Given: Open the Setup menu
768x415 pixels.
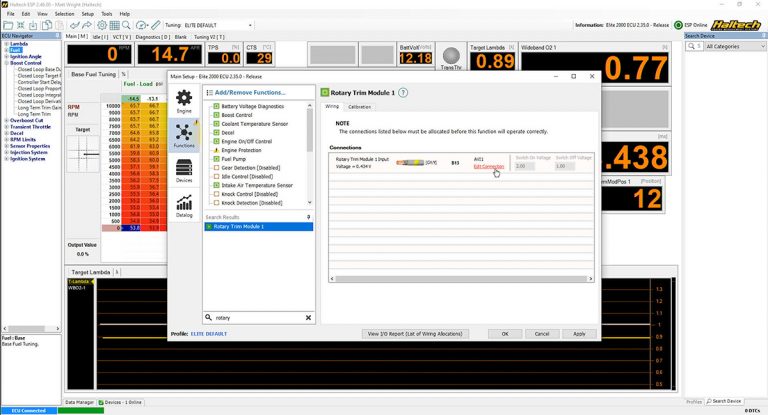Looking at the screenshot, I should (x=87, y=14).
